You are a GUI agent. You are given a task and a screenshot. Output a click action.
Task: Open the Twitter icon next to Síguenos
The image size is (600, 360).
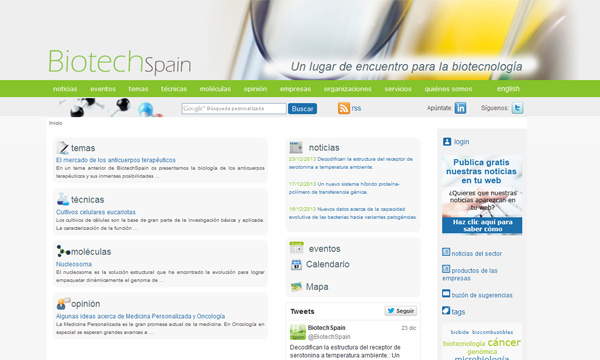(517, 108)
